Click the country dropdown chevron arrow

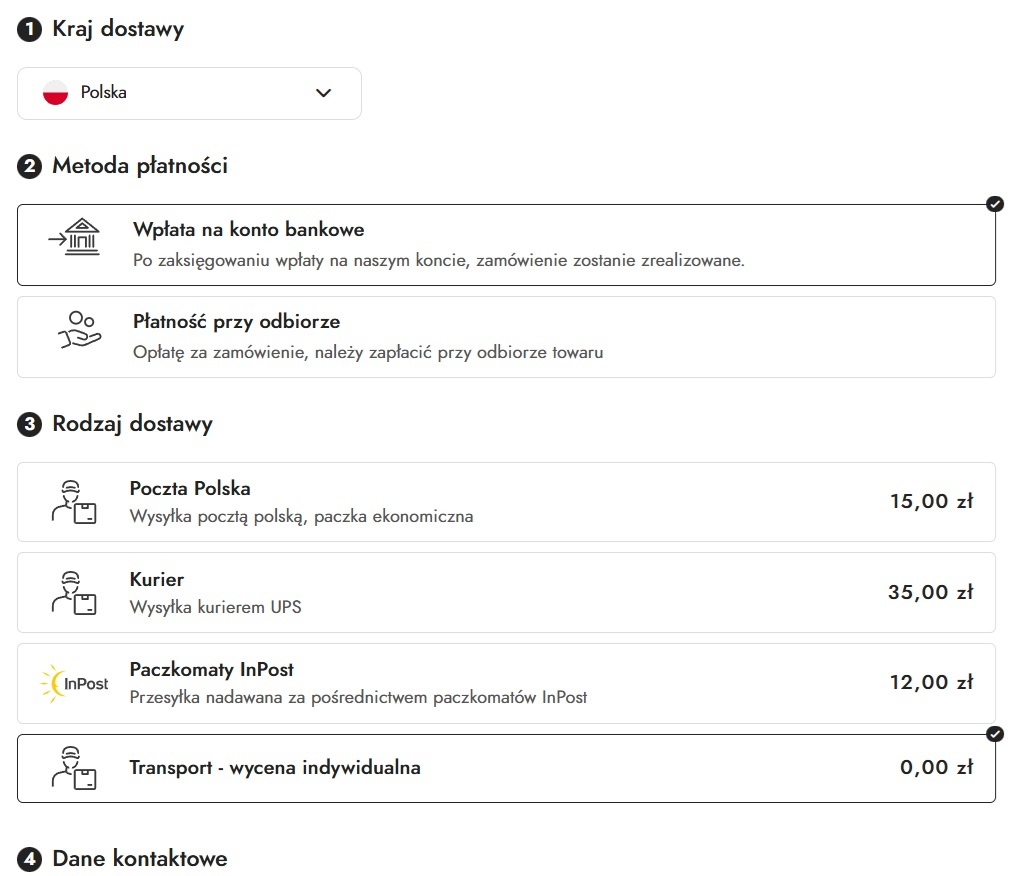click(x=323, y=93)
